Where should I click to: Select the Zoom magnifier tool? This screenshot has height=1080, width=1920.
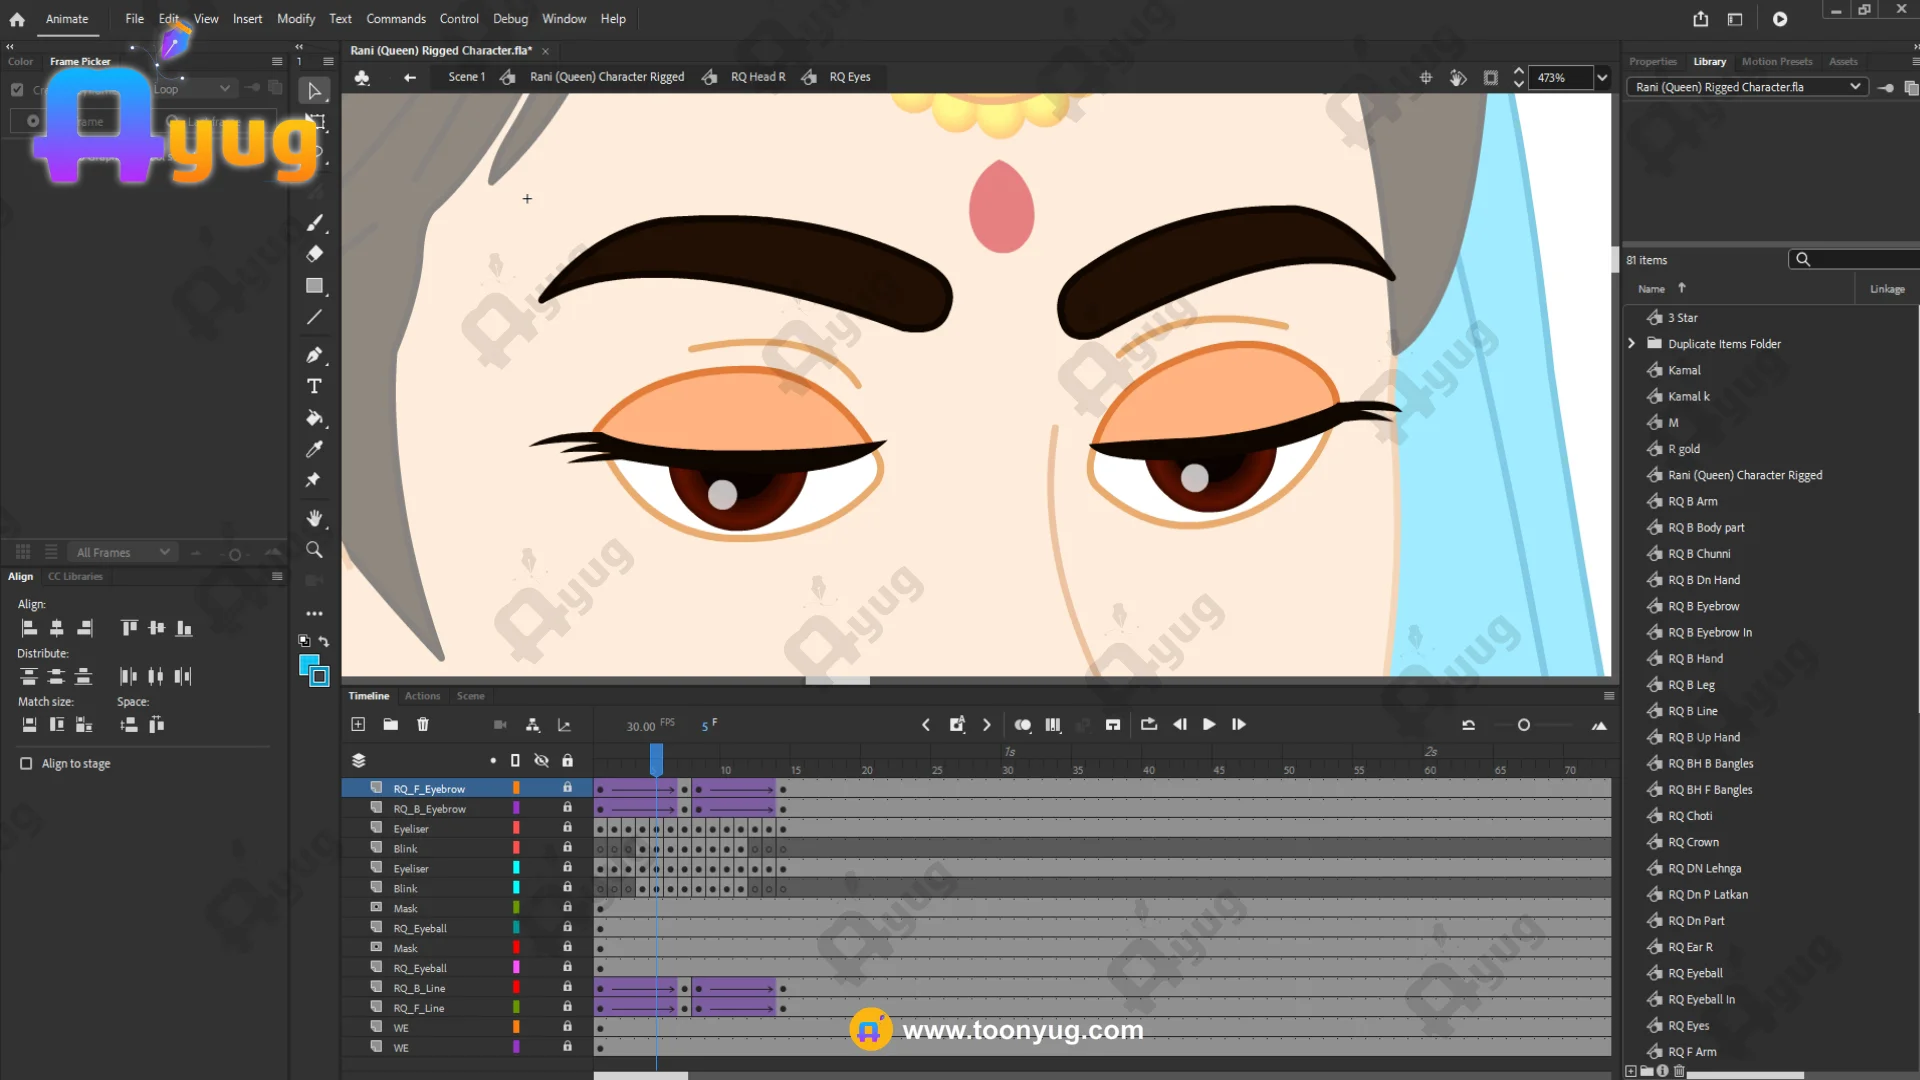pos(314,550)
